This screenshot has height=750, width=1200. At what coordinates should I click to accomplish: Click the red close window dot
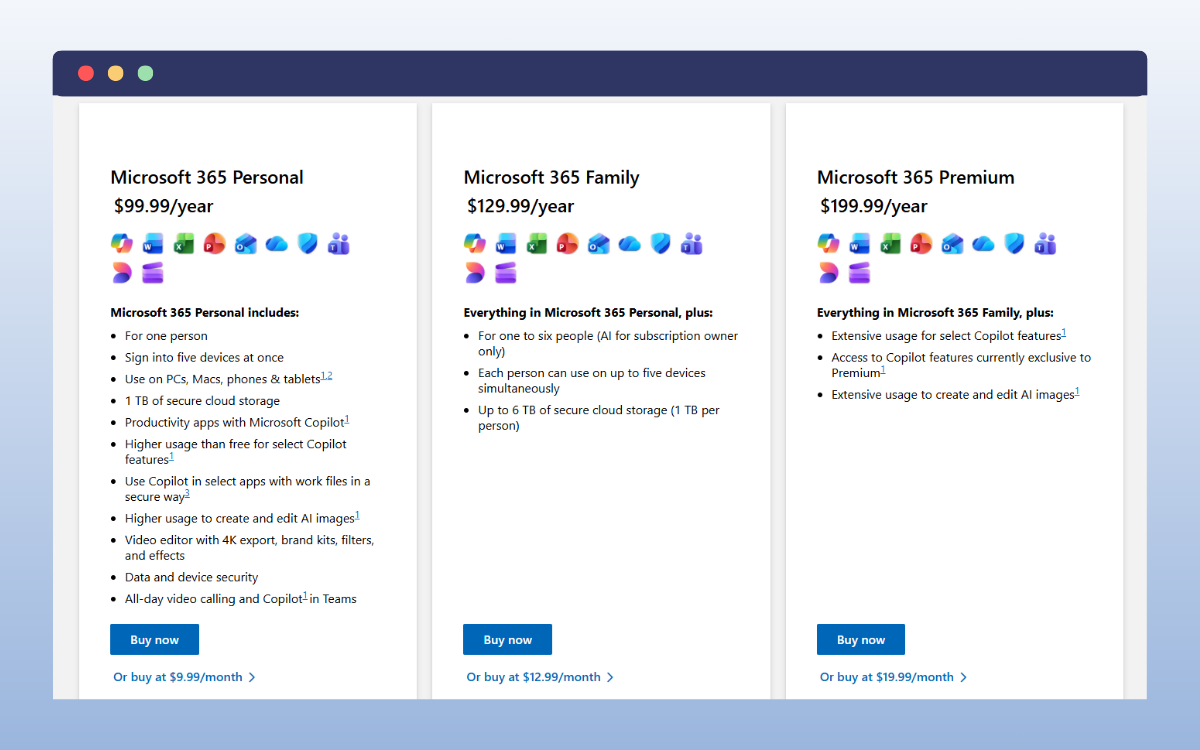click(86, 73)
